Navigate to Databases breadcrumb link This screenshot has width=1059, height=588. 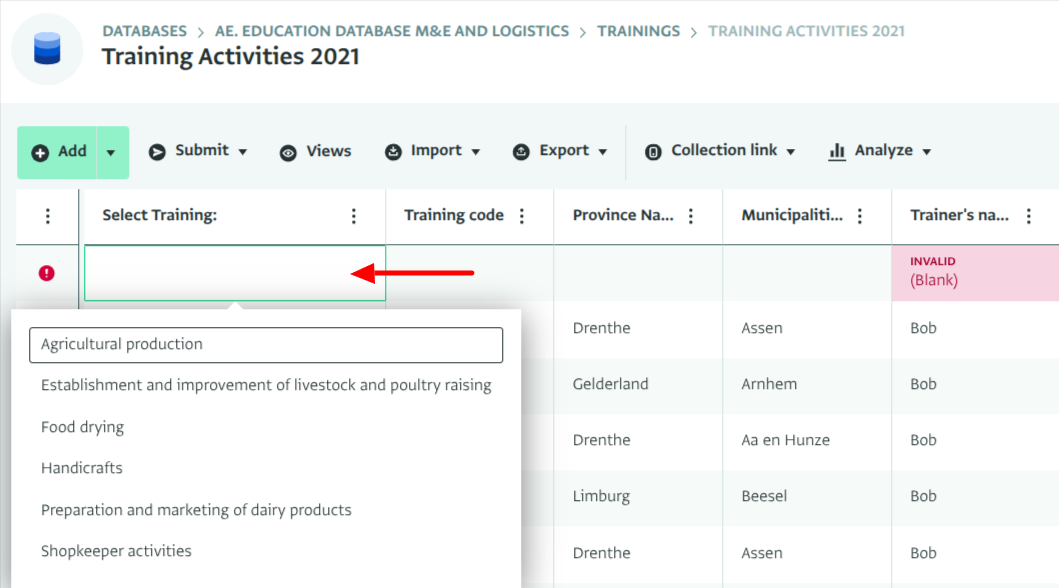[x=144, y=31]
